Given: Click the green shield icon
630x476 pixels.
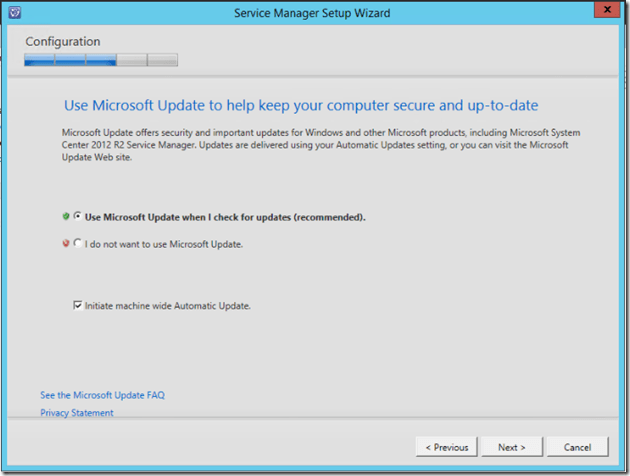Looking at the screenshot, I should pyautogui.click(x=65, y=217).
